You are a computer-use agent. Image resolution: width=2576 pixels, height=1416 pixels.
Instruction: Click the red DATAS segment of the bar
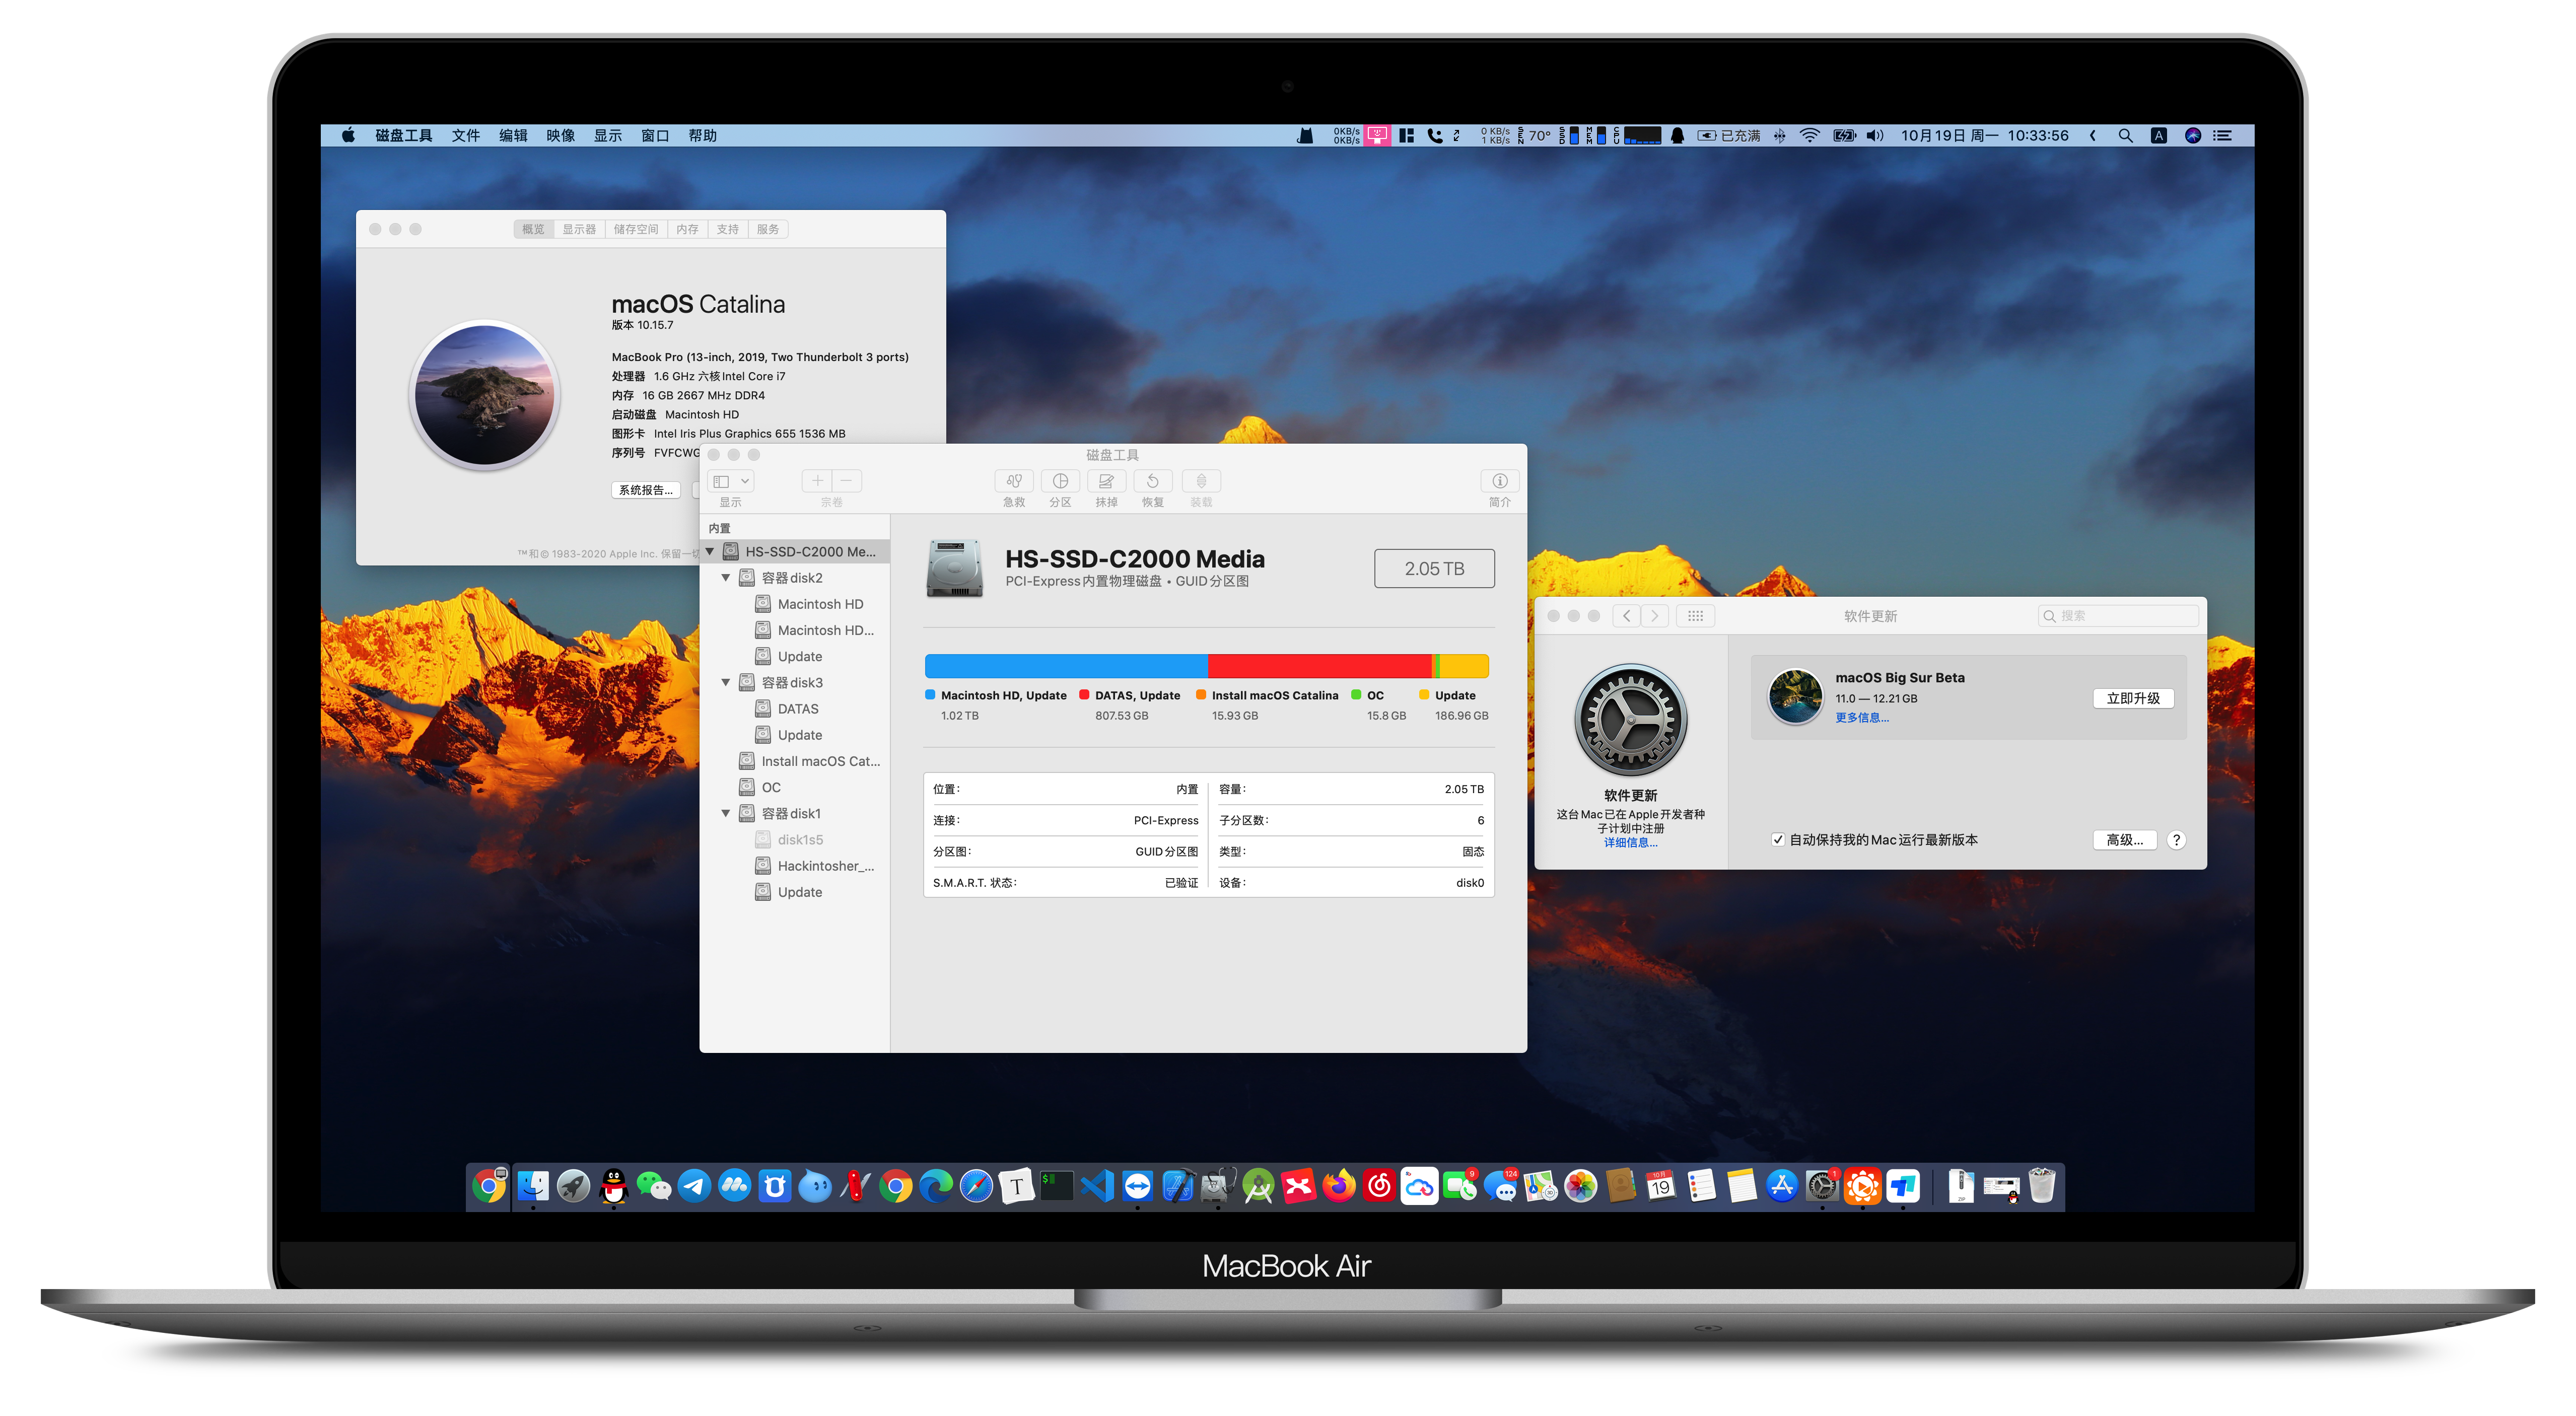click(x=1319, y=666)
